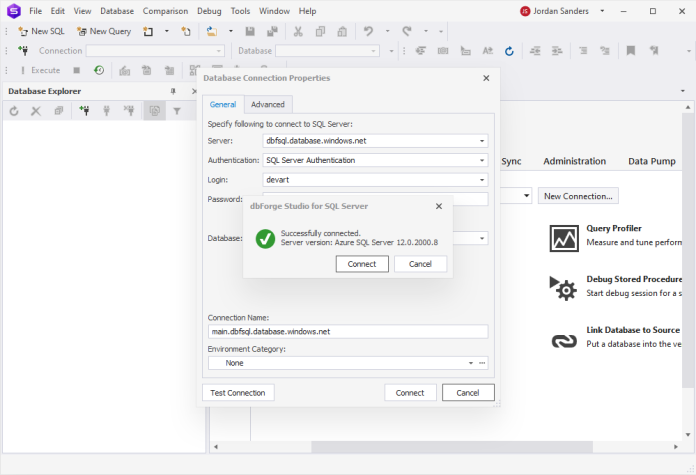Click the Debug Stored Procedure gear icon
696x475 pixels.
pyautogui.click(x=563, y=289)
